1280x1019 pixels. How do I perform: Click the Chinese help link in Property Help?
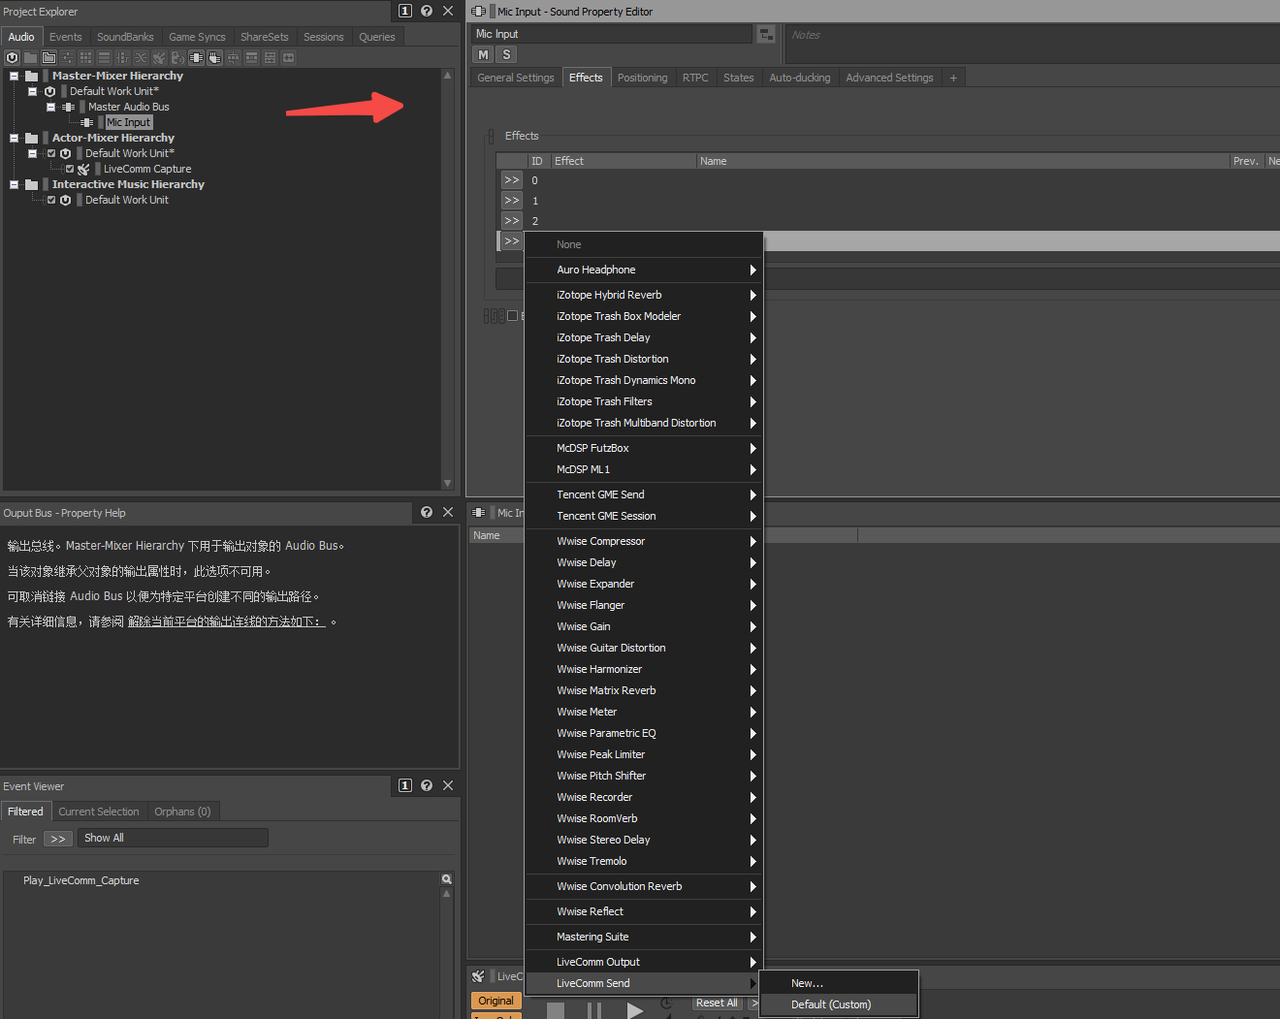[226, 622]
